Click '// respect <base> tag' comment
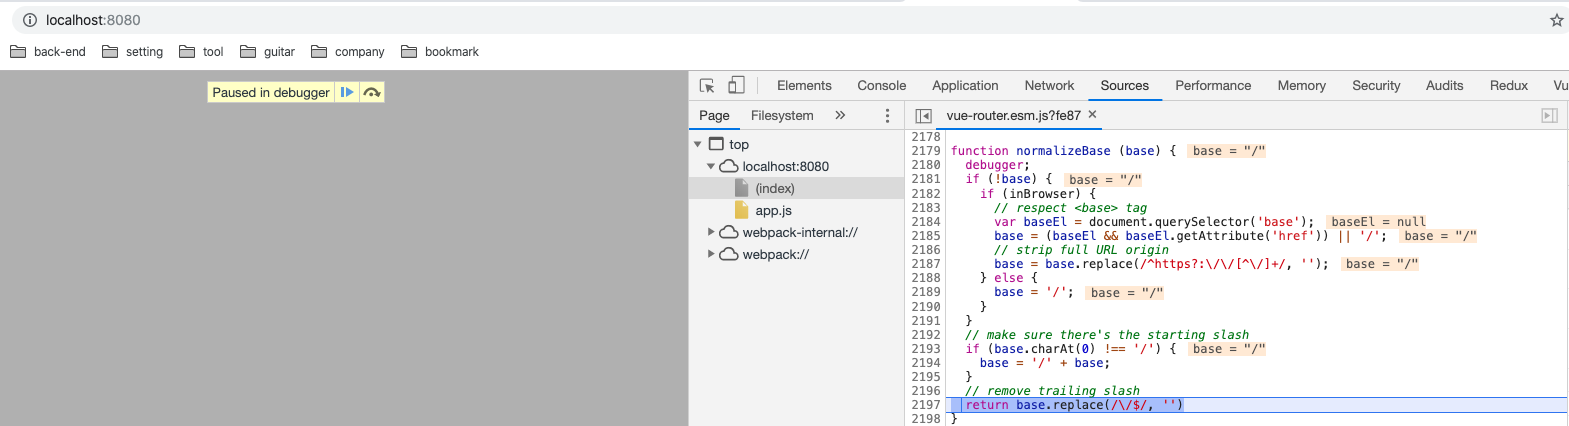Viewport: 1569px width, 426px height. point(1070,208)
